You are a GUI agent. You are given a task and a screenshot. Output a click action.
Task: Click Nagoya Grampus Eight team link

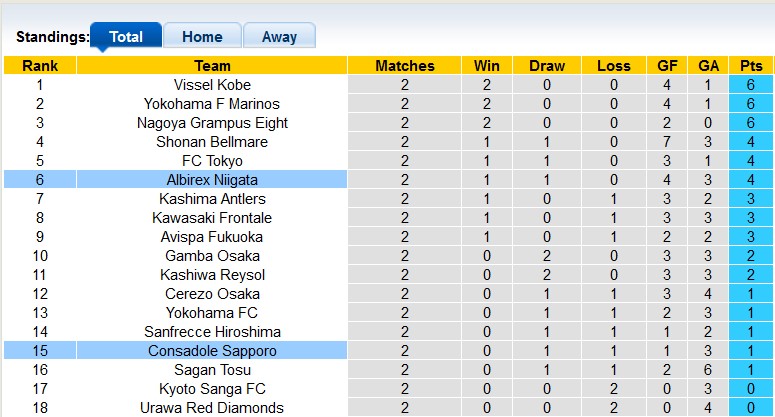212,123
